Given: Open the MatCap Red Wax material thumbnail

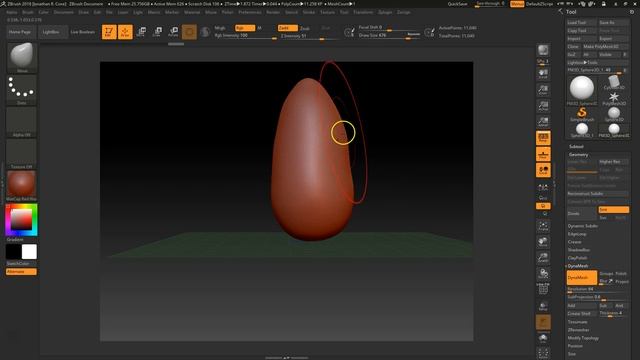Looking at the screenshot, I should (22, 186).
